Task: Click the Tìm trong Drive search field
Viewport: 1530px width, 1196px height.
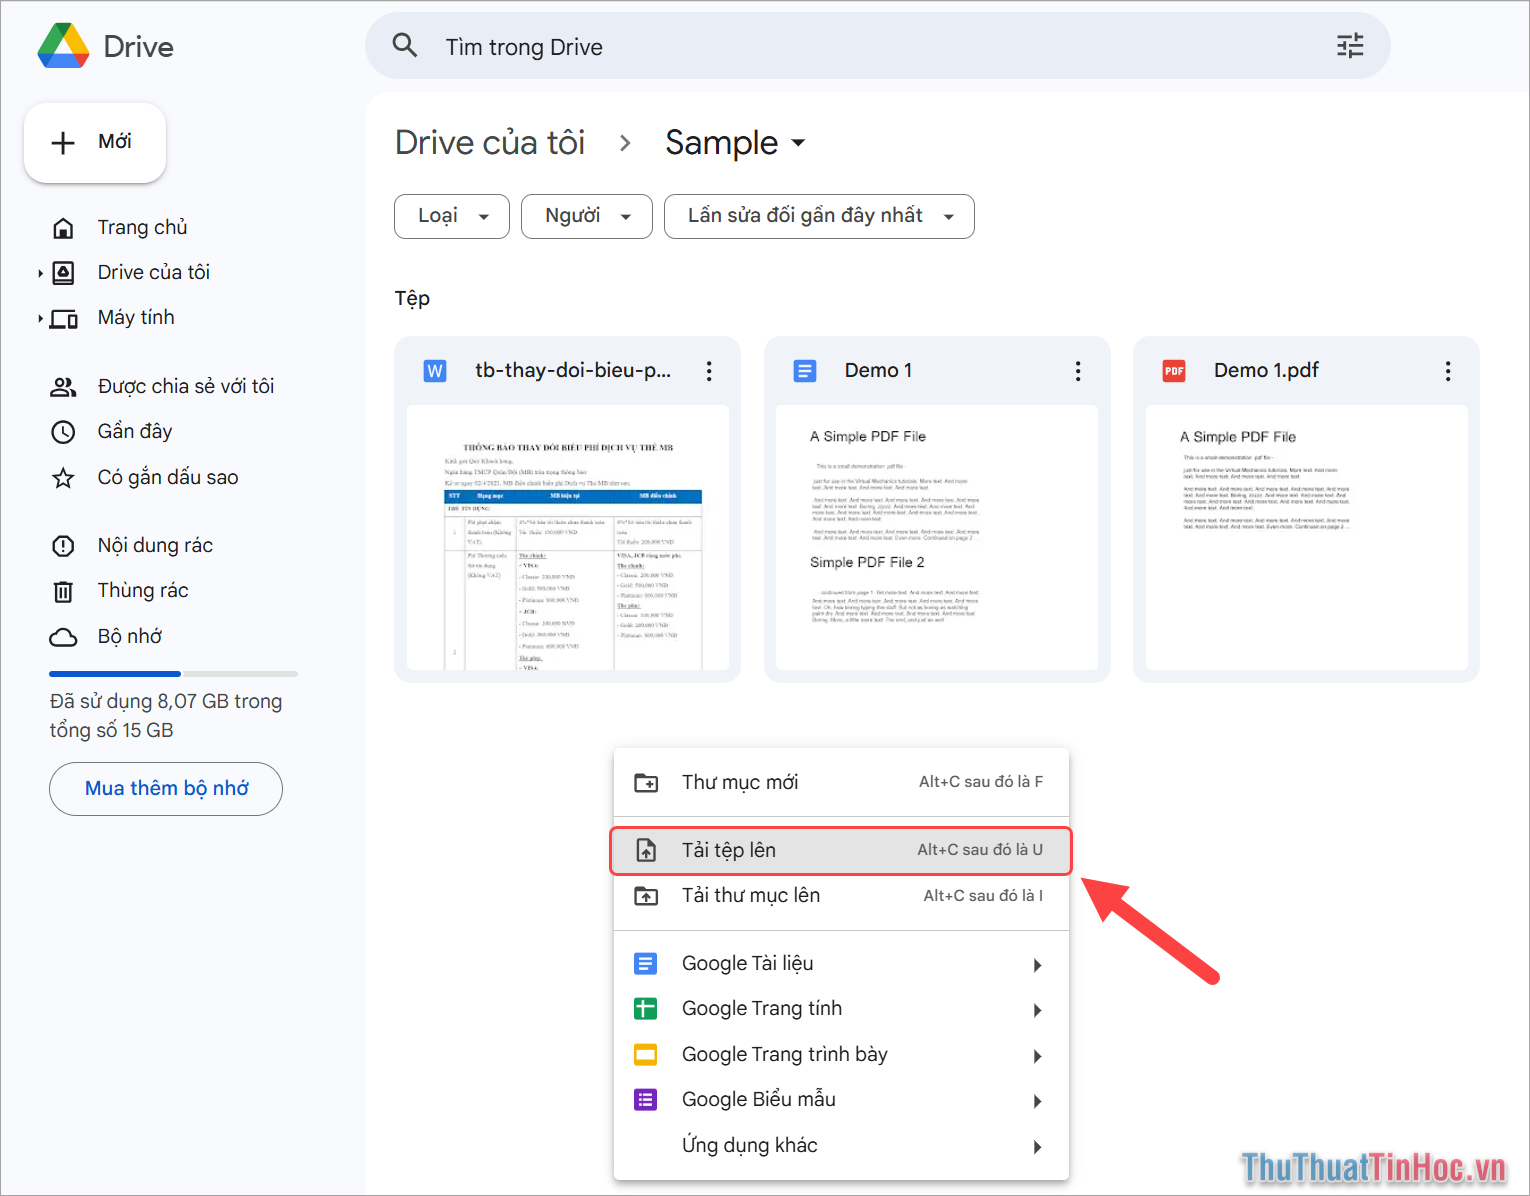Action: point(878,46)
